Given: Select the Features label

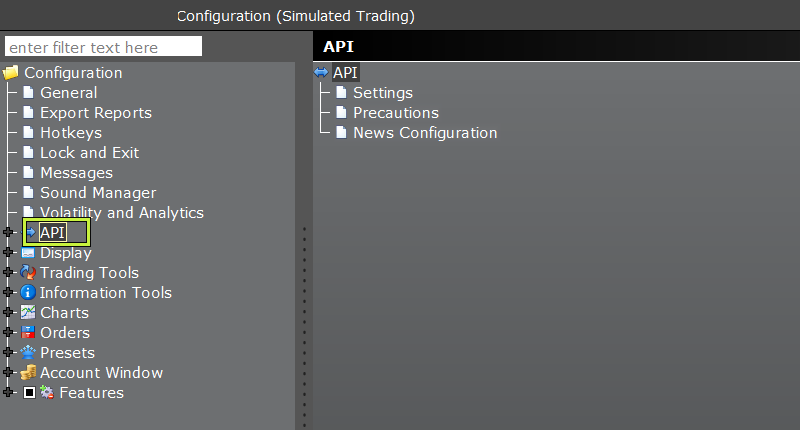Looking at the screenshot, I should tap(91, 393).
